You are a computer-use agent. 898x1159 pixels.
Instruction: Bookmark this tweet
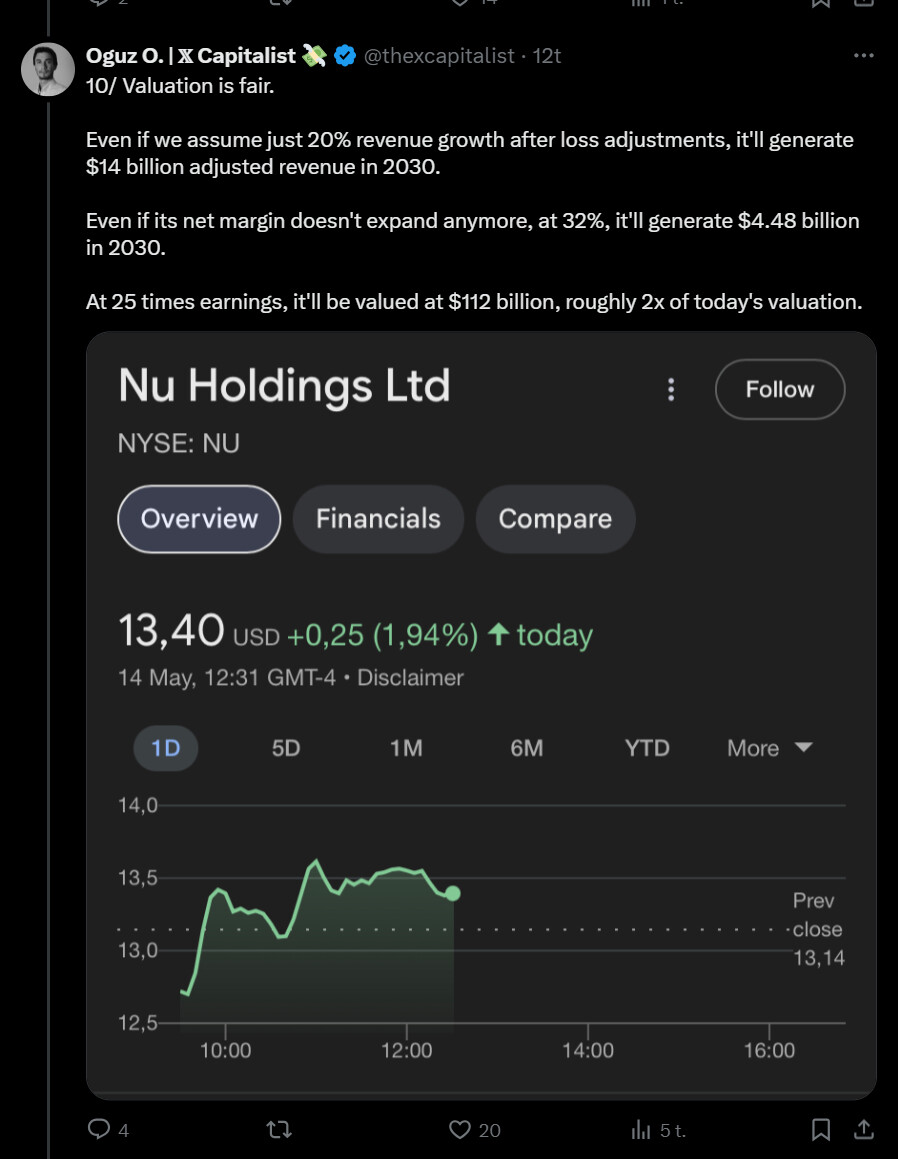[x=821, y=1129]
